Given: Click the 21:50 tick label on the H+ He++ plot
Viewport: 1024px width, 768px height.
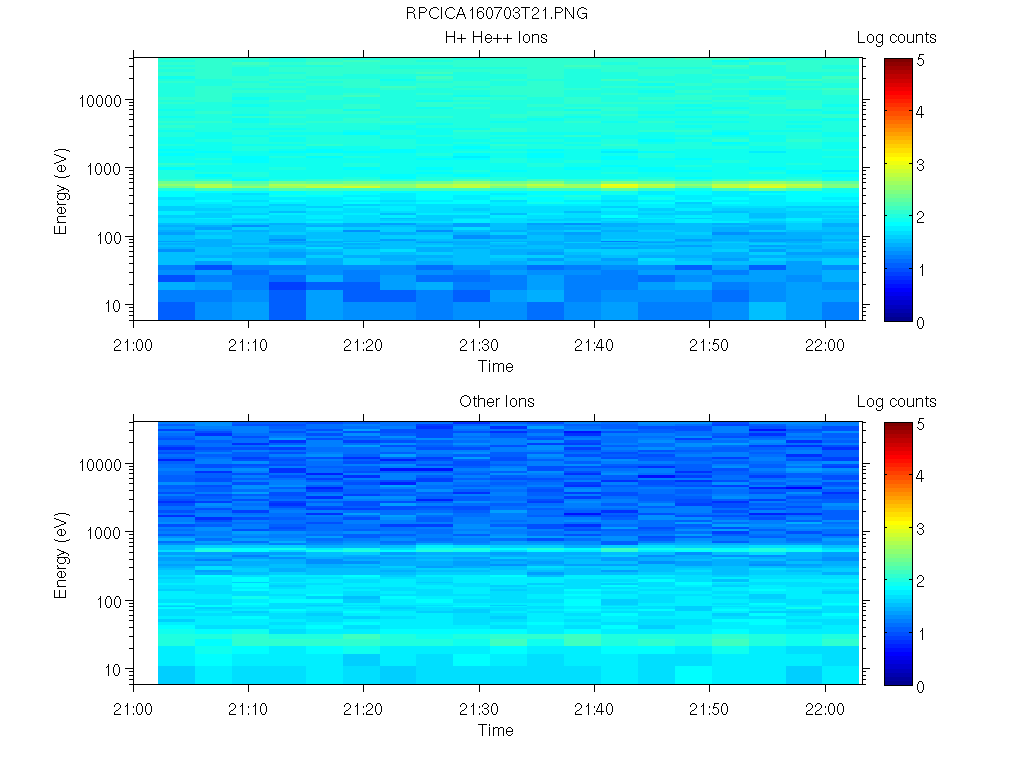Looking at the screenshot, I should click(709, 345).
